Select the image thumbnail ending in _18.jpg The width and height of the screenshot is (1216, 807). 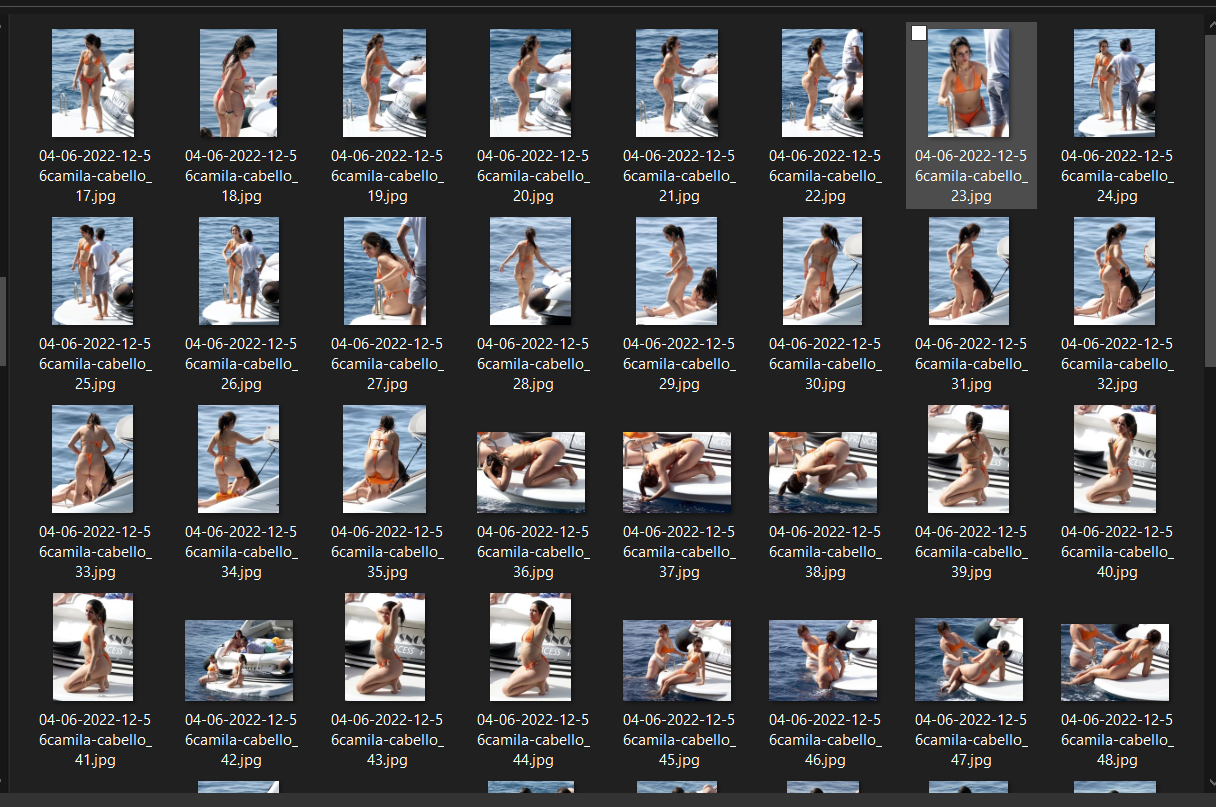click(238, 83)
